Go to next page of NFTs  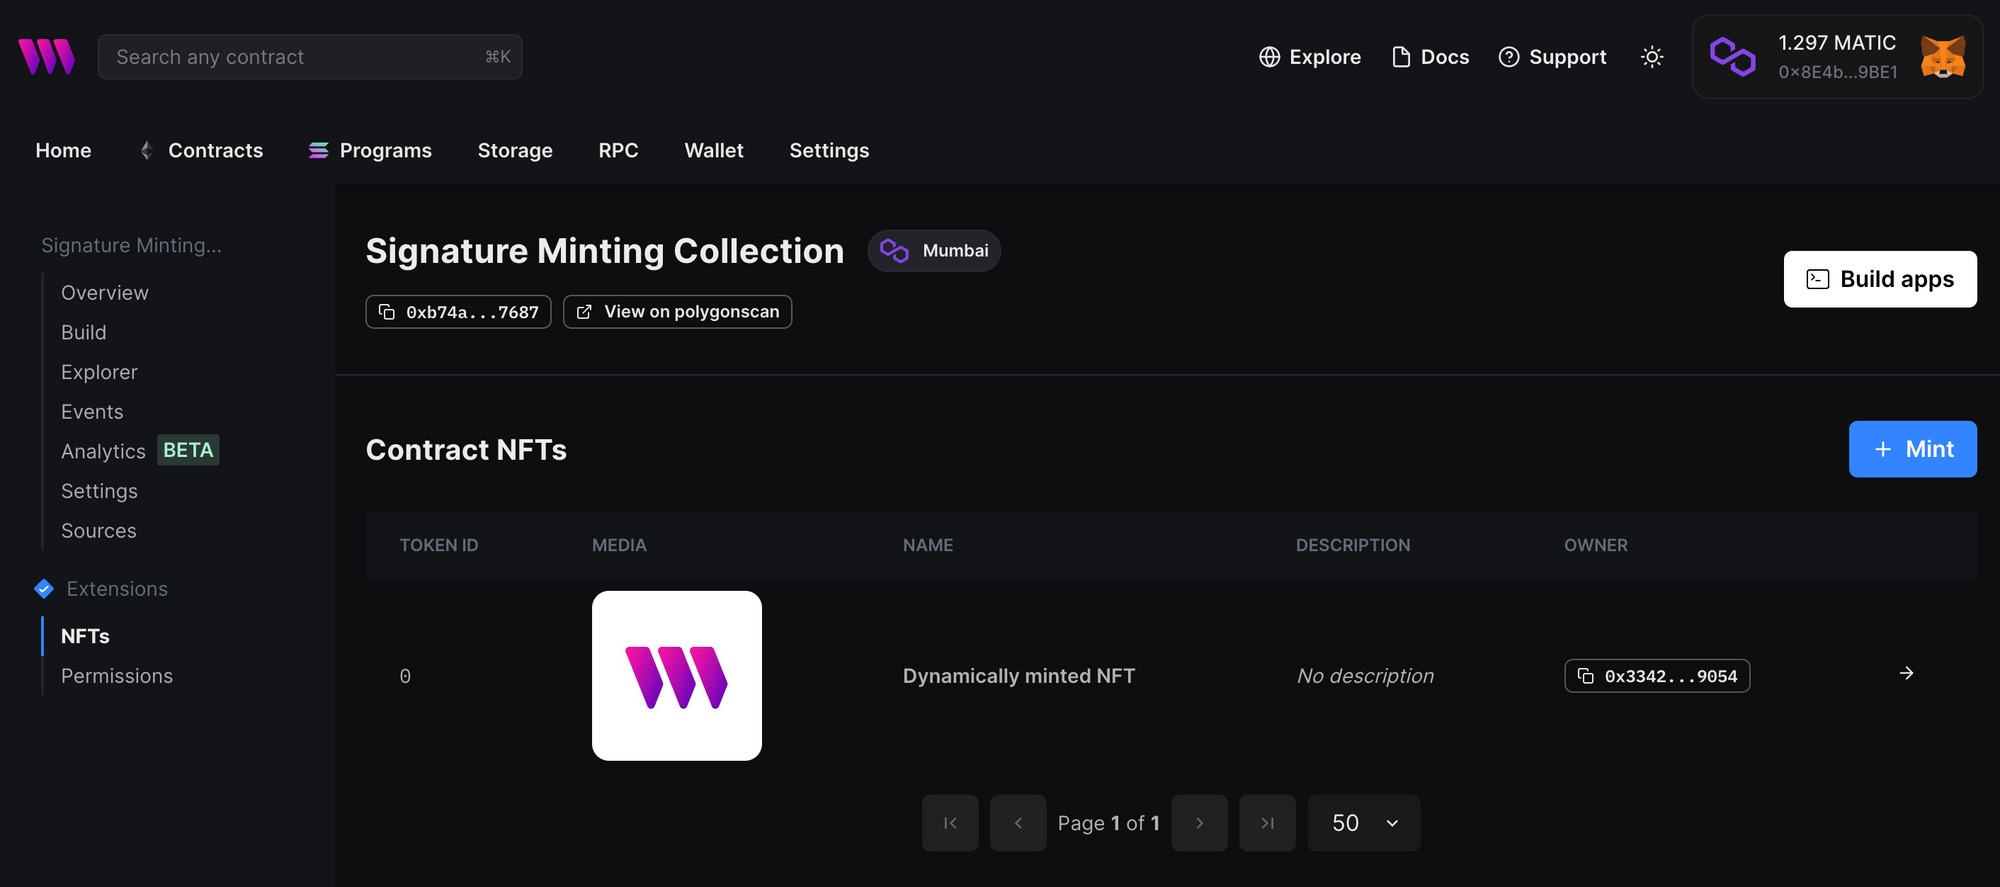click(x=1199, y=823)
